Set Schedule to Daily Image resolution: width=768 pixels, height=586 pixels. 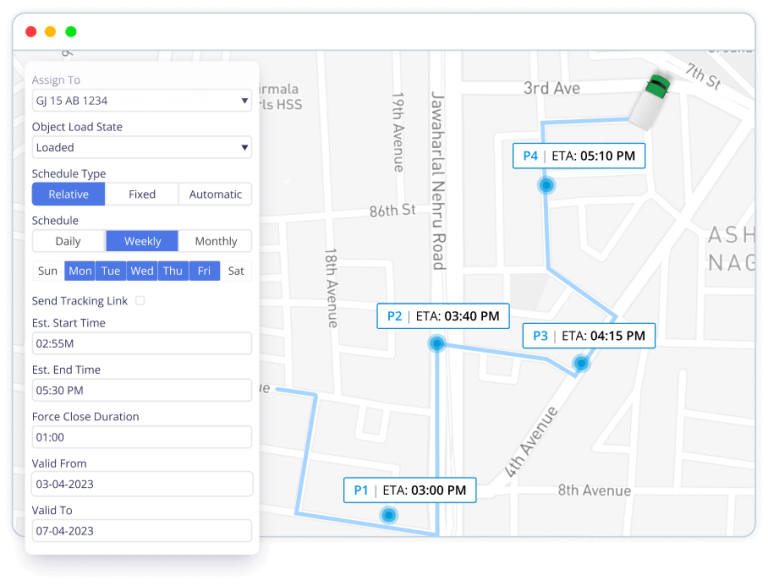[68, 241]
